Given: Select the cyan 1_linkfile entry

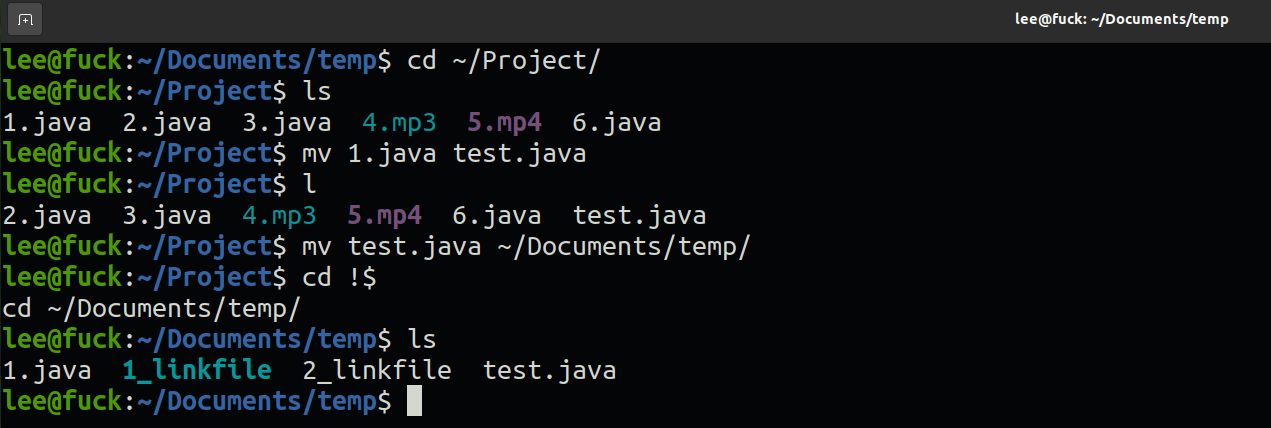Looking at the screenshot, I should pyautogui.click(x=197, y=371).
